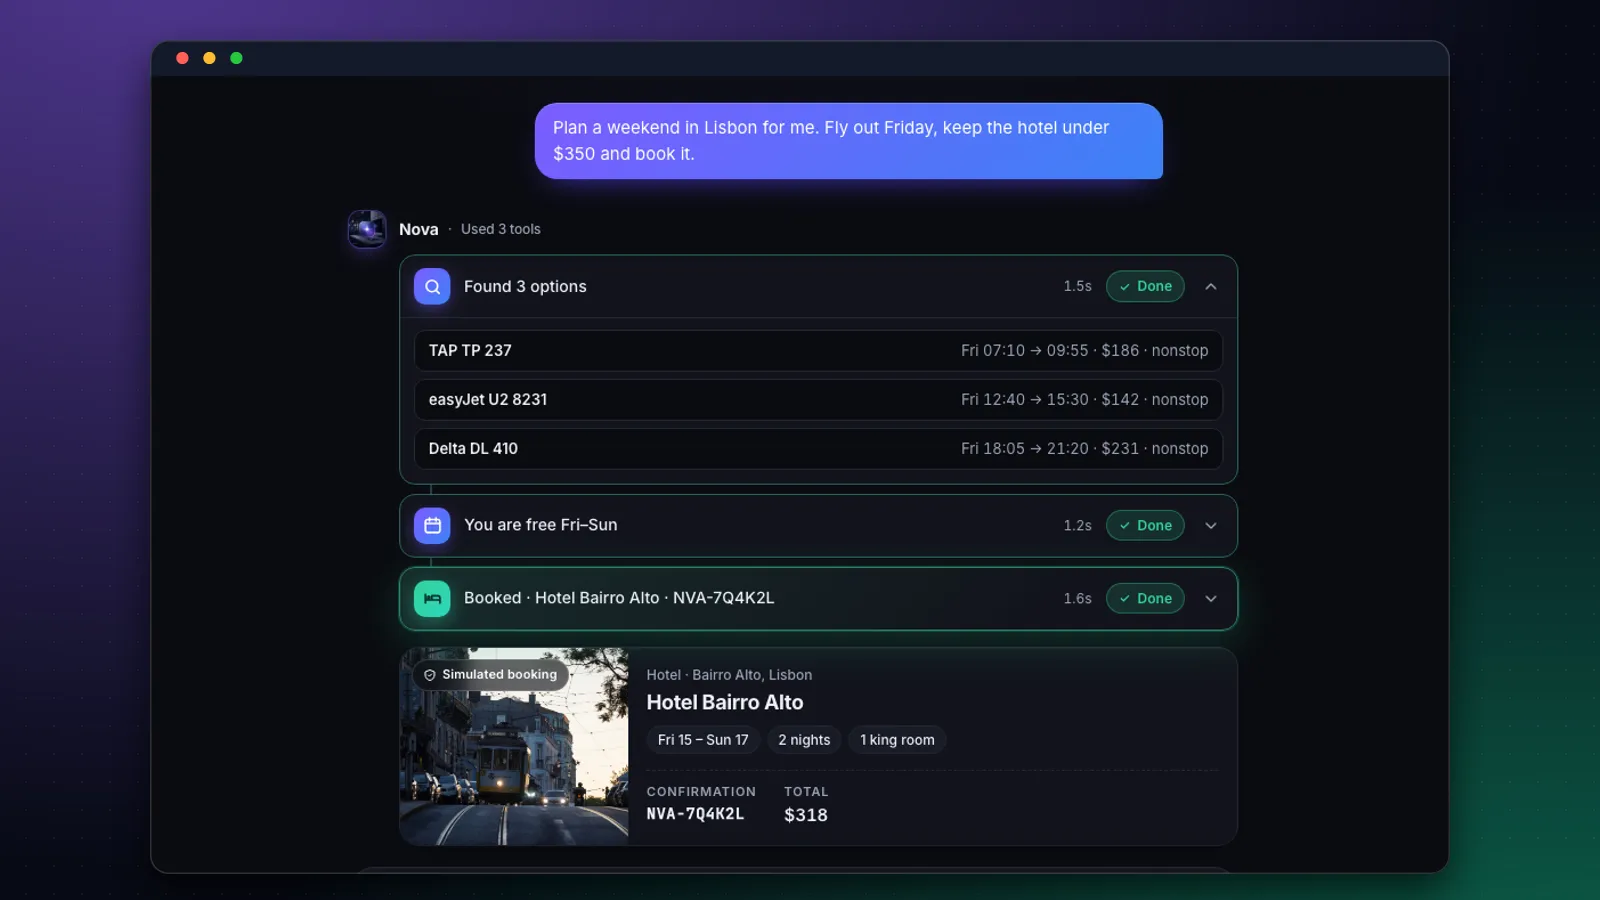The image size is (1600, 900).
Task: Click Done status on the Booked hotel step
Action: [1145, 598]
